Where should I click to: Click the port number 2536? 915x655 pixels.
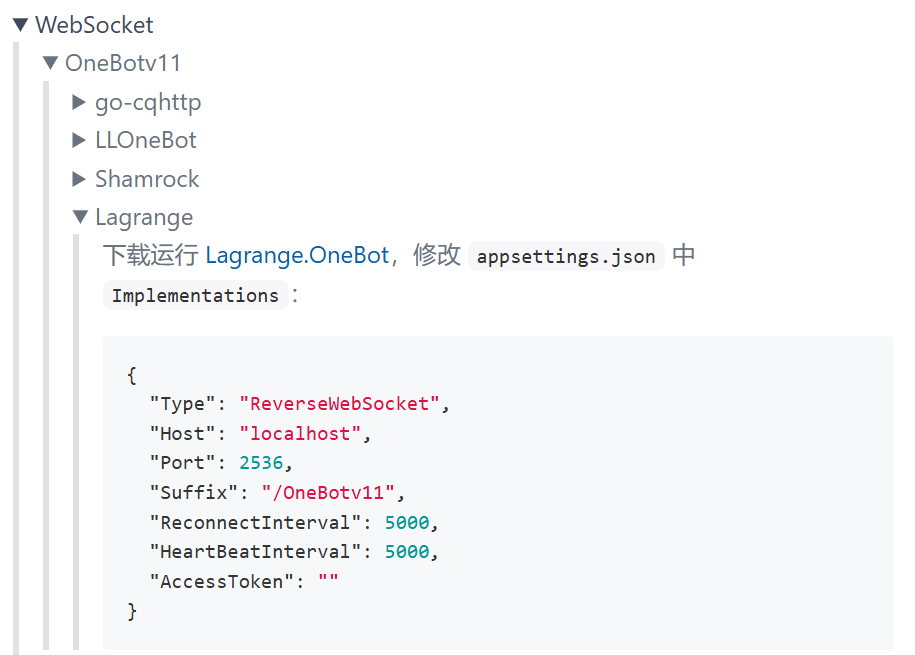pyautogui.click(x=261, y=464)
